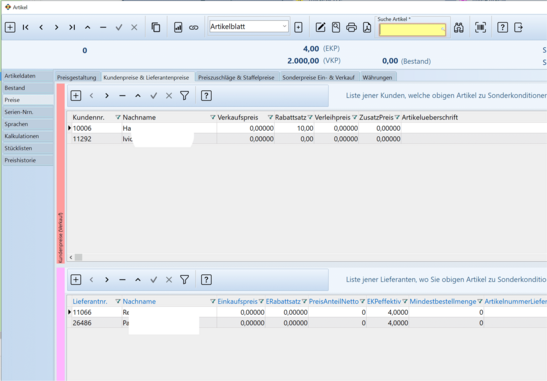This screenshot has height=381, width=547.
Task: Delete row in customer price toolbar
Action: tap(122, 96)
